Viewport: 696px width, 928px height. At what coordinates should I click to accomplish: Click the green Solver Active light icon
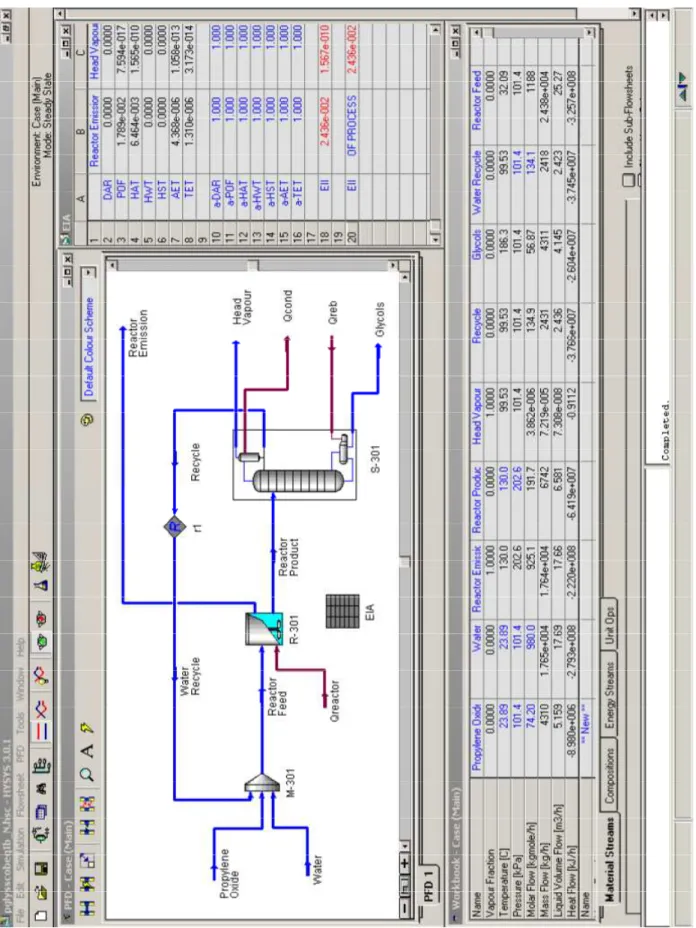pyautogui.click(x=41, y=641)
